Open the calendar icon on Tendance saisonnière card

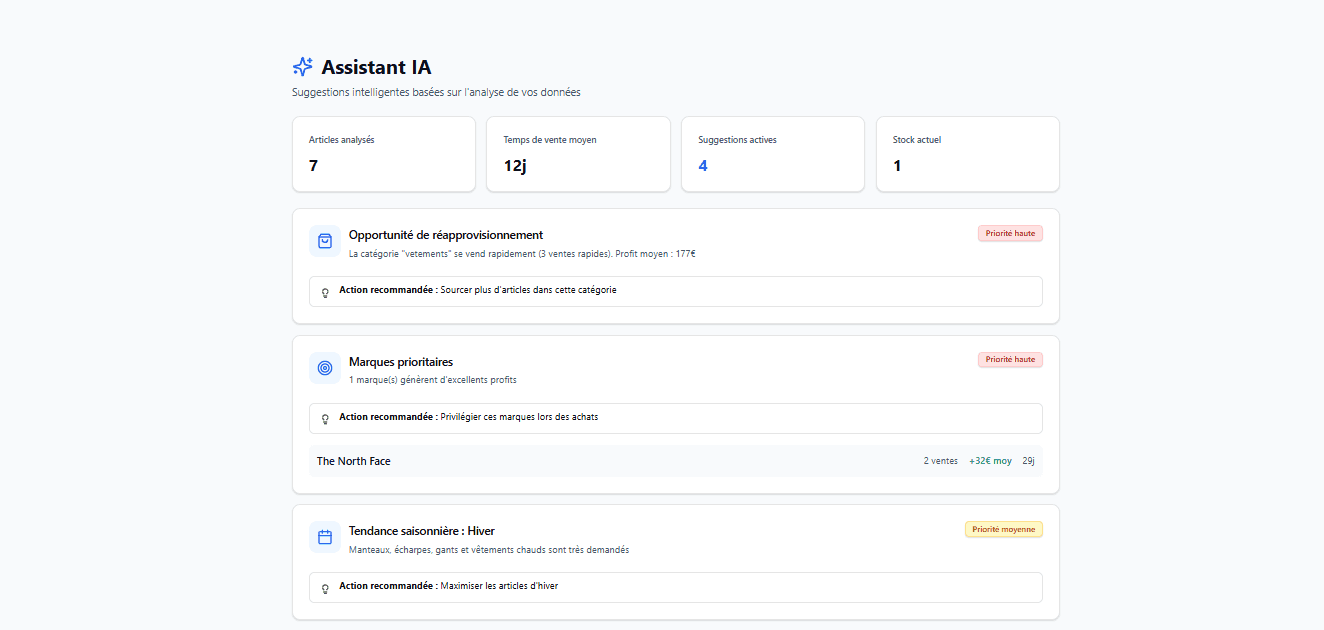[x=324, y=536]
